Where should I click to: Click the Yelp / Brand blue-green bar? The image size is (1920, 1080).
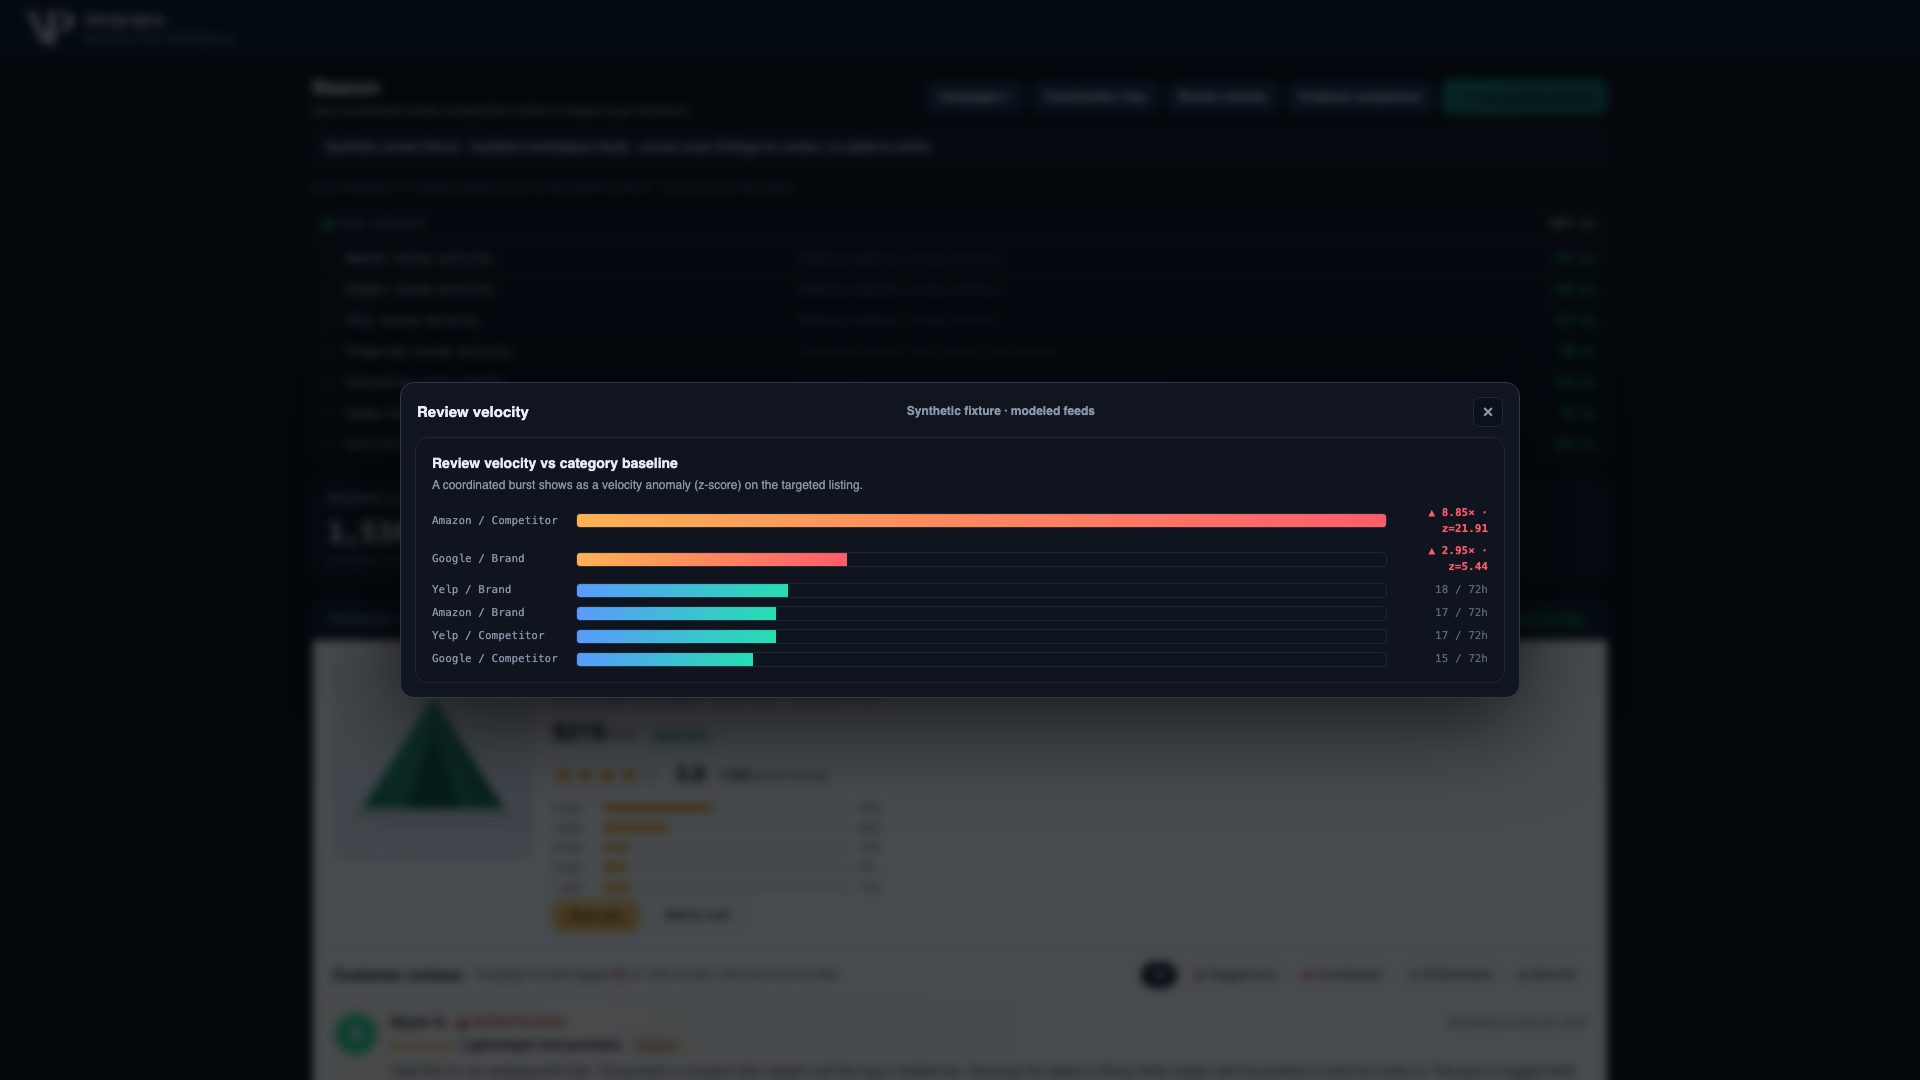[682, 591]
